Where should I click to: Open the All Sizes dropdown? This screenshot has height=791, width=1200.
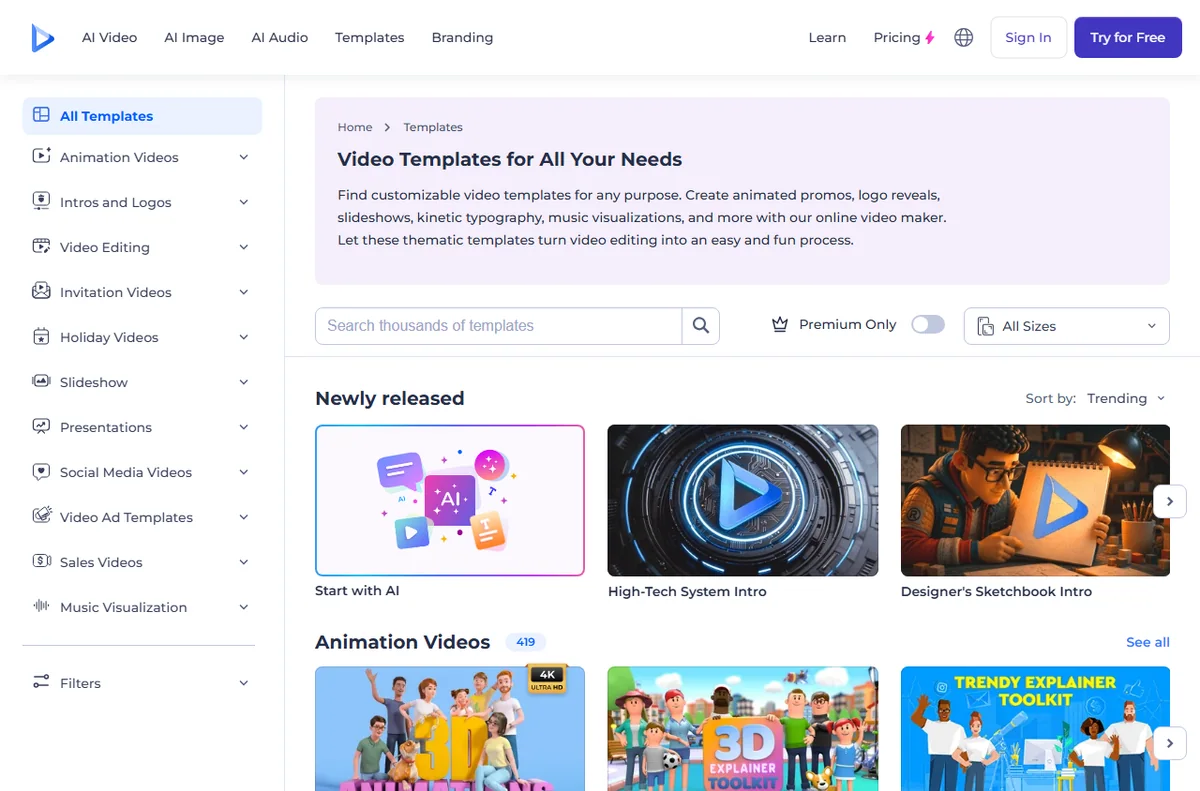pos(1066,326)
